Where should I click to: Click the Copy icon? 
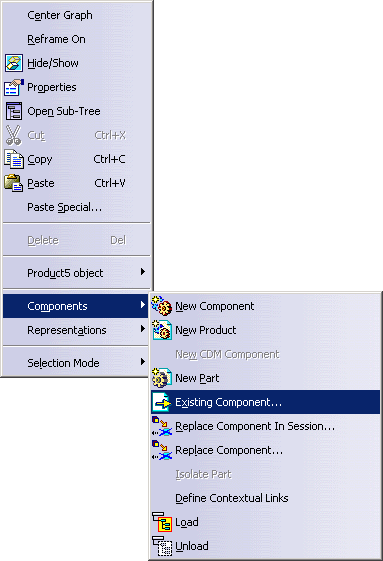point(14,159)
